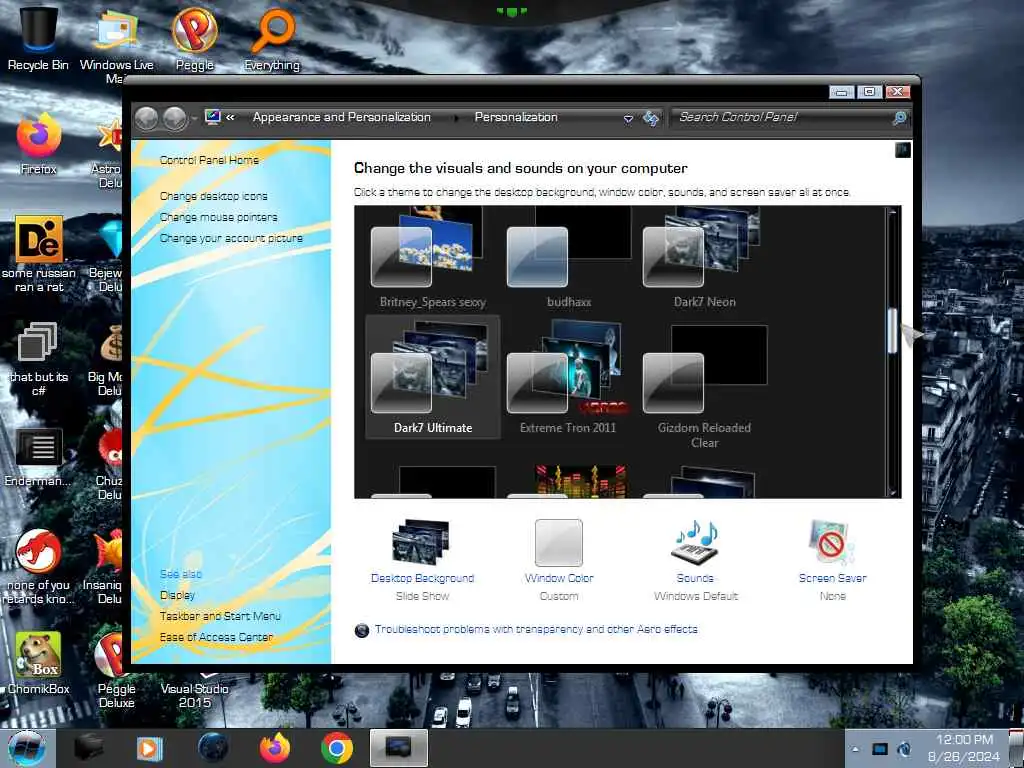Select the Enderman... desktop icon

coord(39,457)
